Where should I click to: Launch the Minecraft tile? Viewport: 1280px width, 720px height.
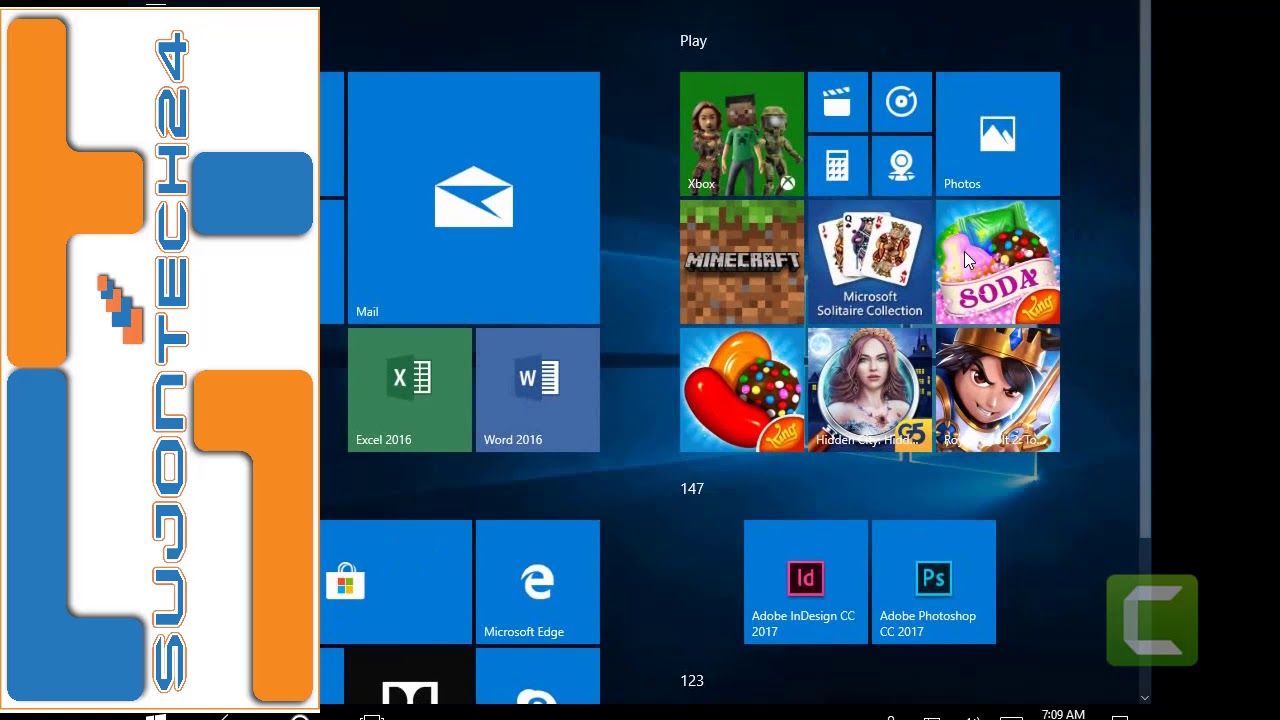[x=742, y=262]
